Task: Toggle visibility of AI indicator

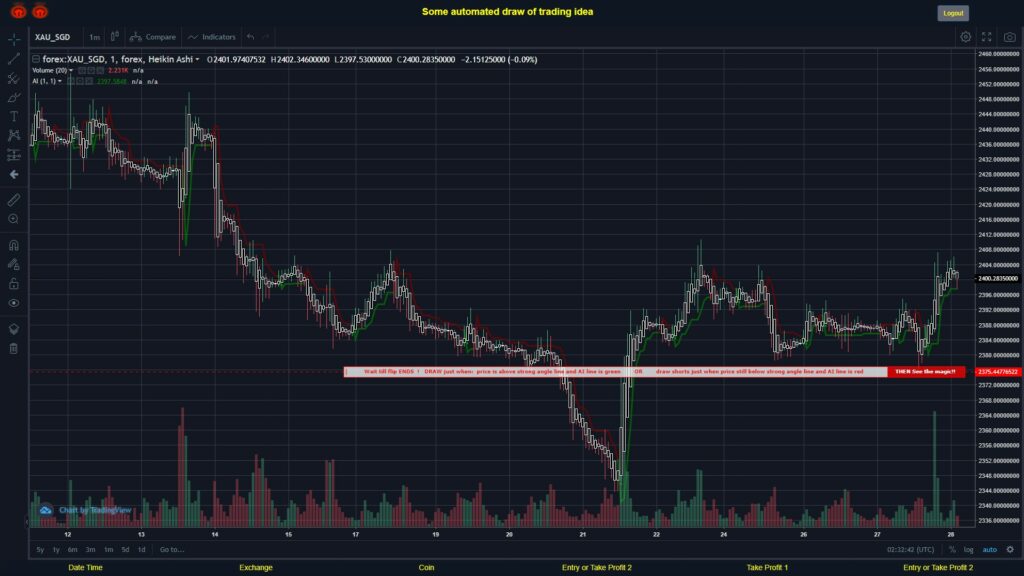Action: click(71, 82)
